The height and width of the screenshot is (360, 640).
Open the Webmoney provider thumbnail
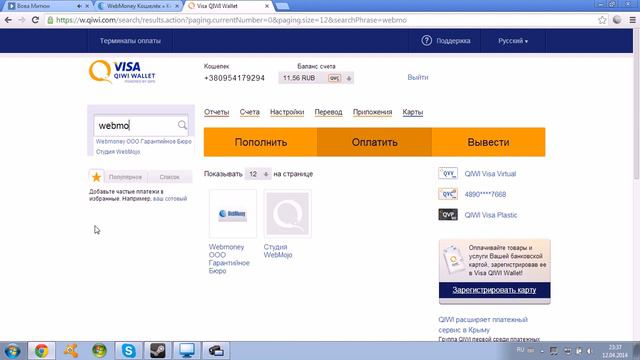click(233, 213)
